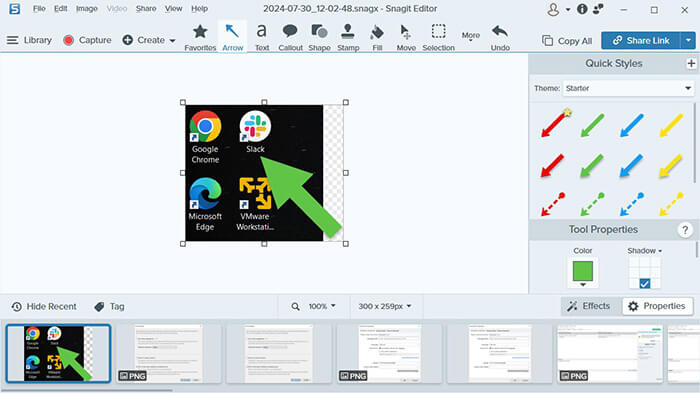Expand the Color swatch dropdown arrow
The width and height of the screenshot is (700, 393).
point(583,284)
